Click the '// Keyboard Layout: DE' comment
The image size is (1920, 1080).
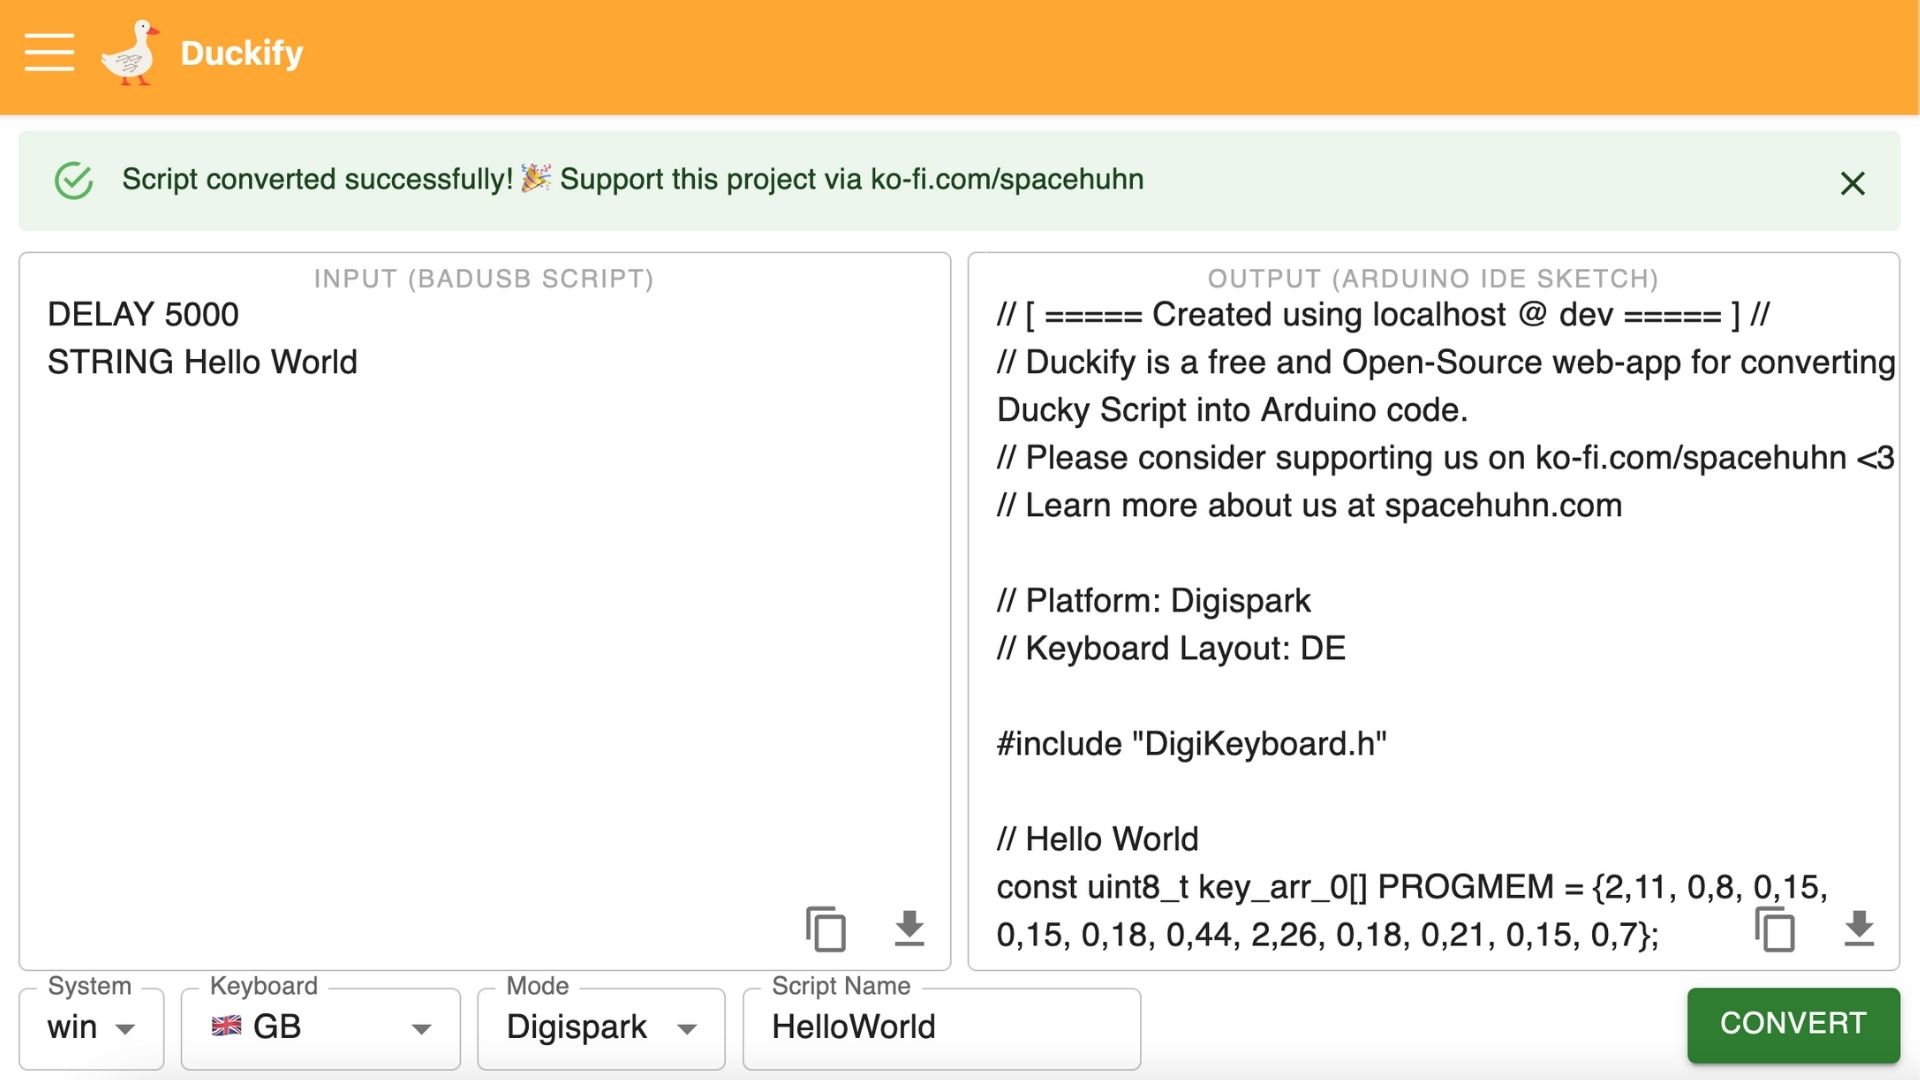point(1171,649)
